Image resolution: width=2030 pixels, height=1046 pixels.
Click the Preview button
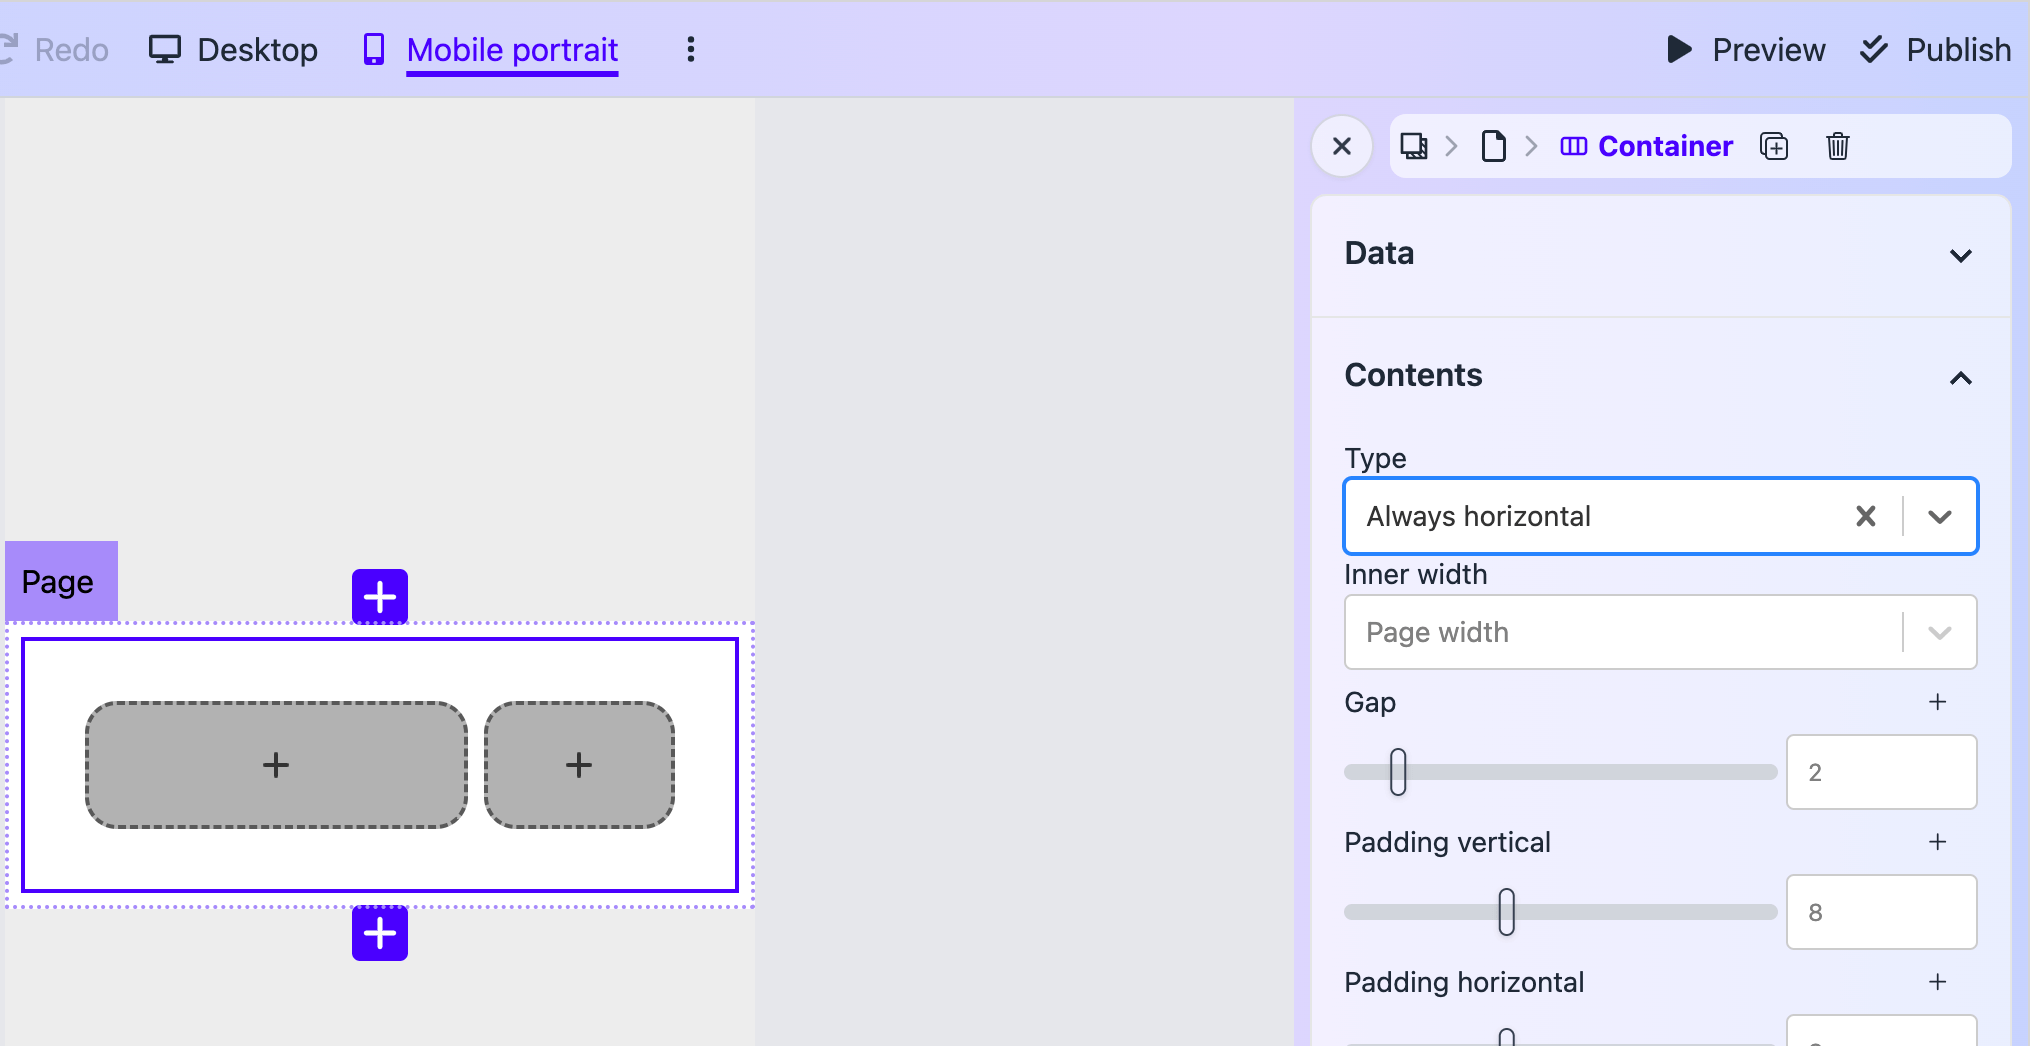coord(1746,50)
